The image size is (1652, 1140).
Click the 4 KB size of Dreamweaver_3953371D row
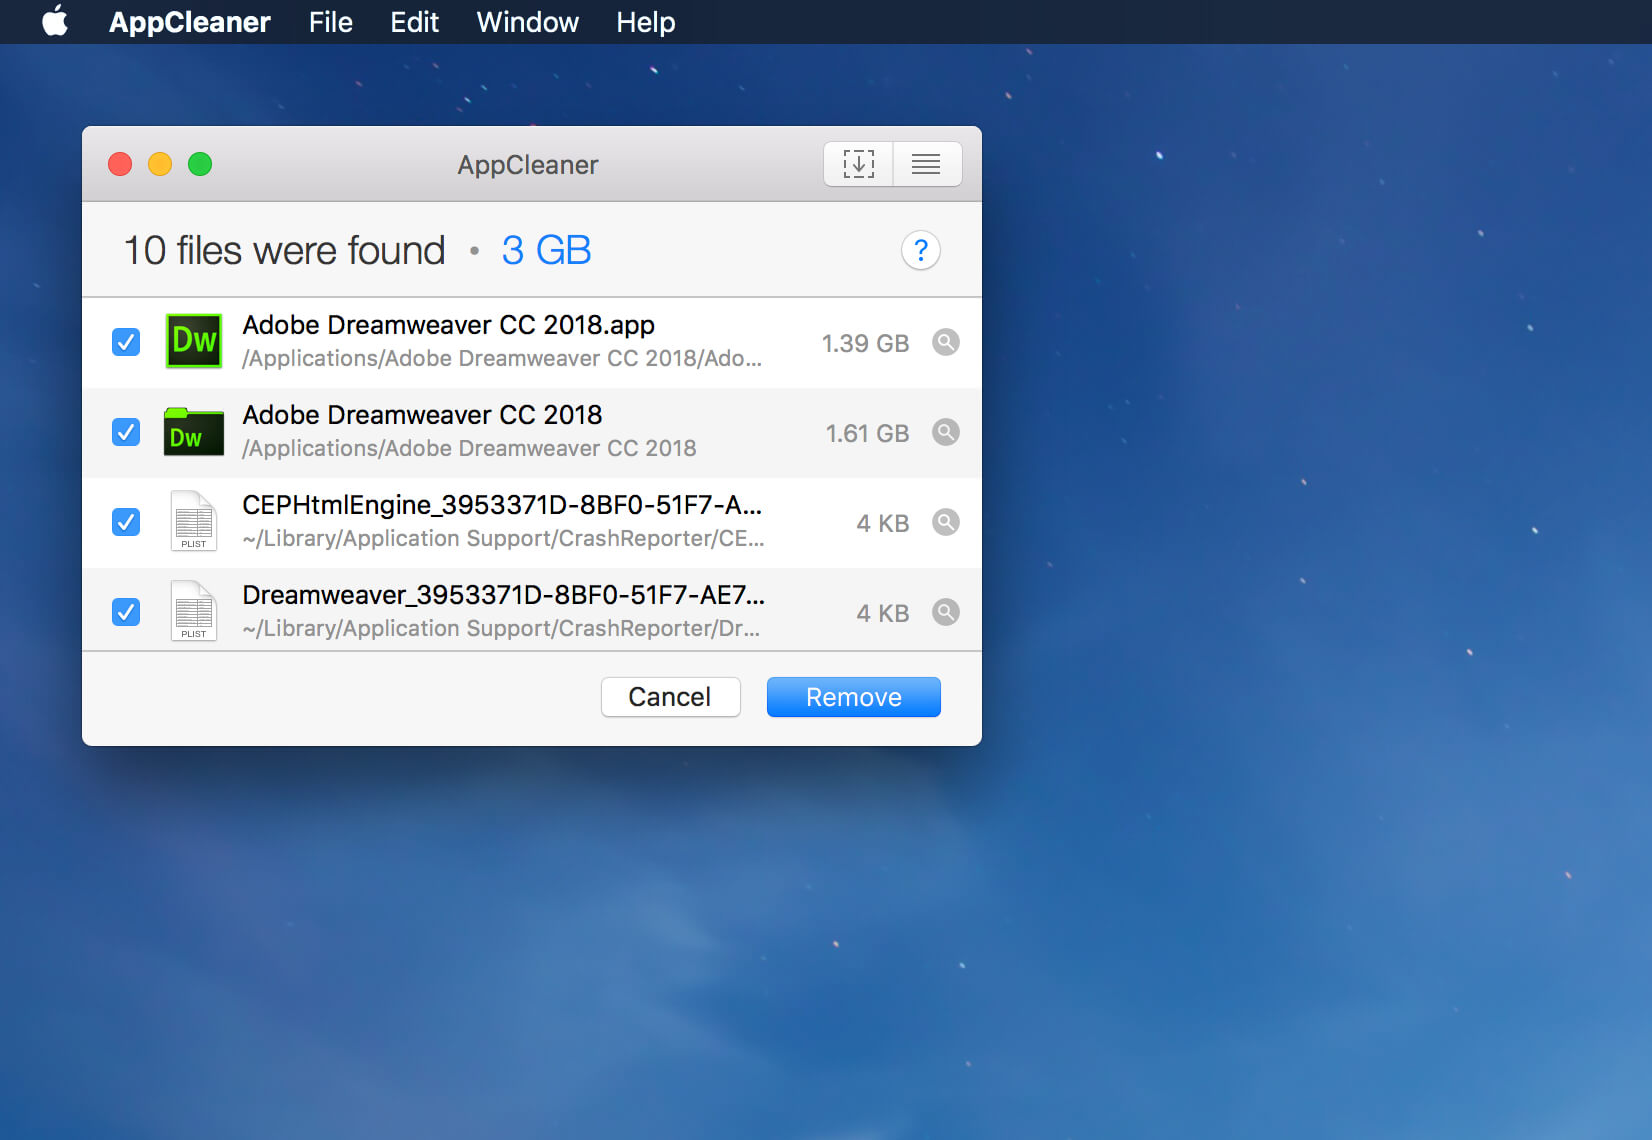tap(883, 613)
